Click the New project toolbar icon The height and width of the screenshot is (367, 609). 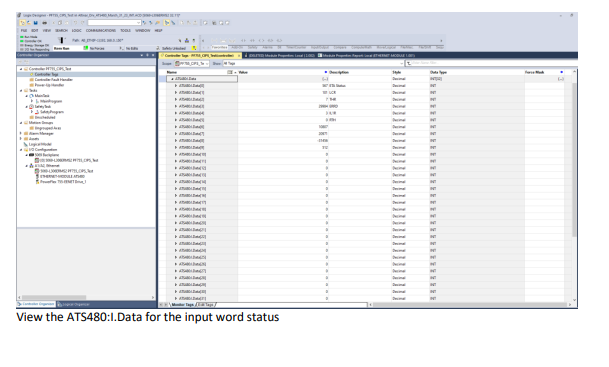(22, 23)
